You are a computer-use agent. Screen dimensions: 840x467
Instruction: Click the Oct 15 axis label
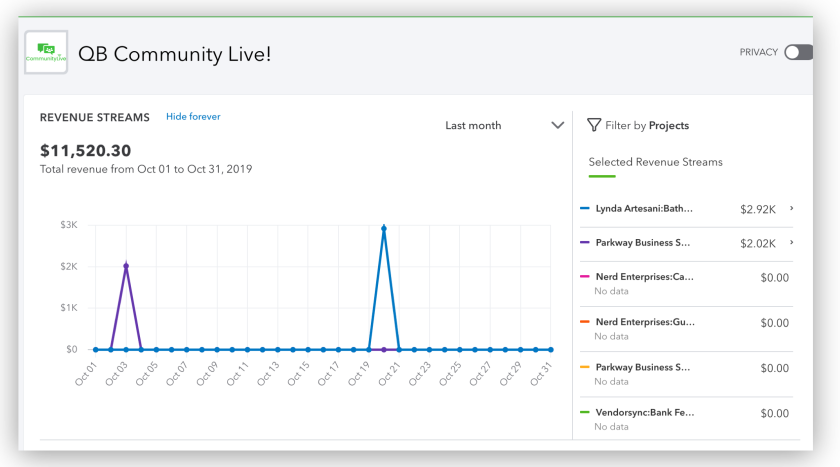pyautogui.click(x=298, y=373)
